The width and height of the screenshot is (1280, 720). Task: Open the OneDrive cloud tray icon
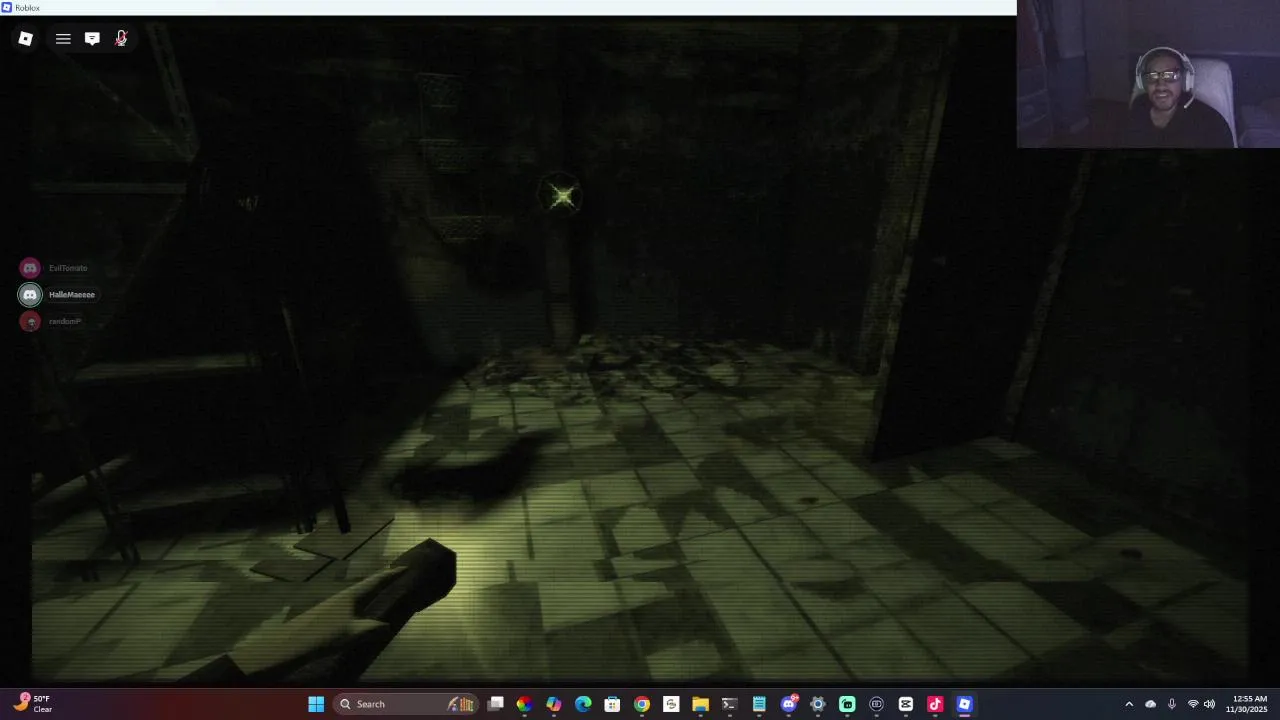(x=1150, y=704)
